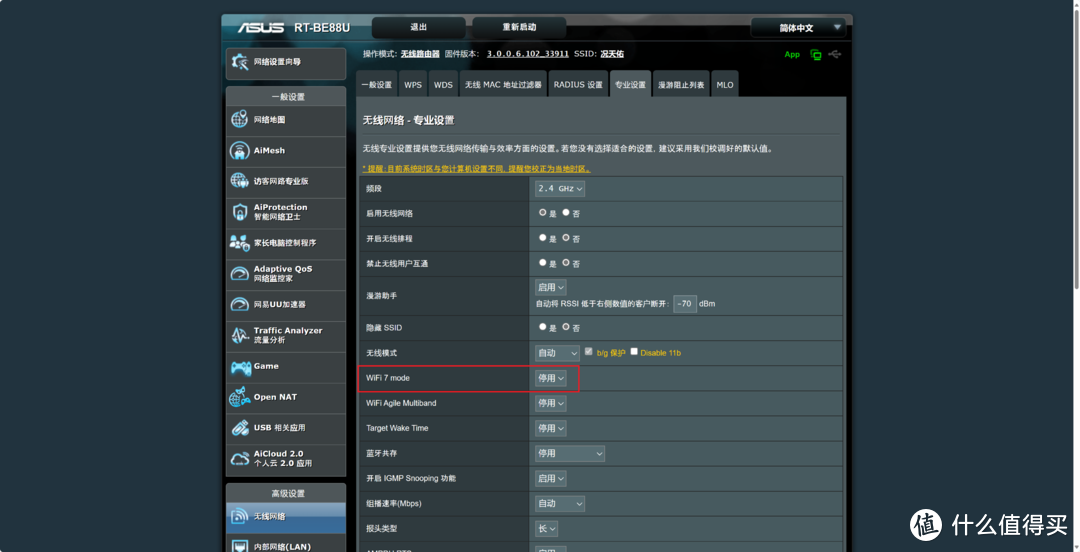
Task: Select 否 for 启用无线网络
Action: [x=566, y=213]
